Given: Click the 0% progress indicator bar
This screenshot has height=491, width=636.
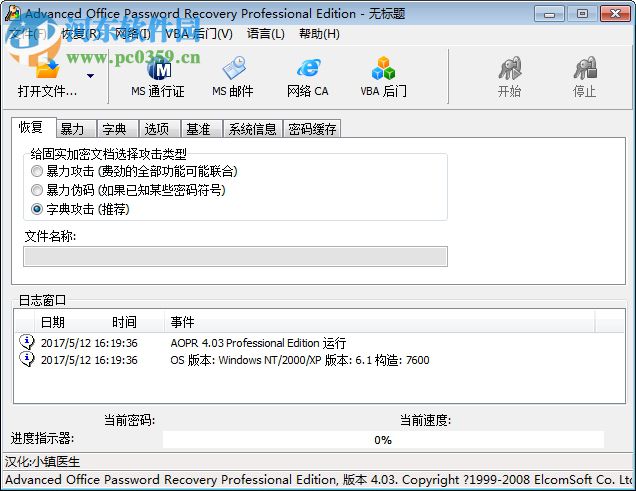Looking at the screenshot, I should click(383, 440).
